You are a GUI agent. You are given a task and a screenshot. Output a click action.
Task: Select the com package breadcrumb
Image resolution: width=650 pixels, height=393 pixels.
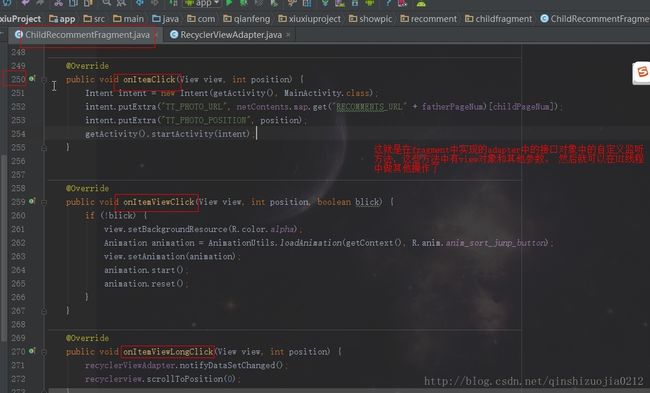[x=201, y=19]
